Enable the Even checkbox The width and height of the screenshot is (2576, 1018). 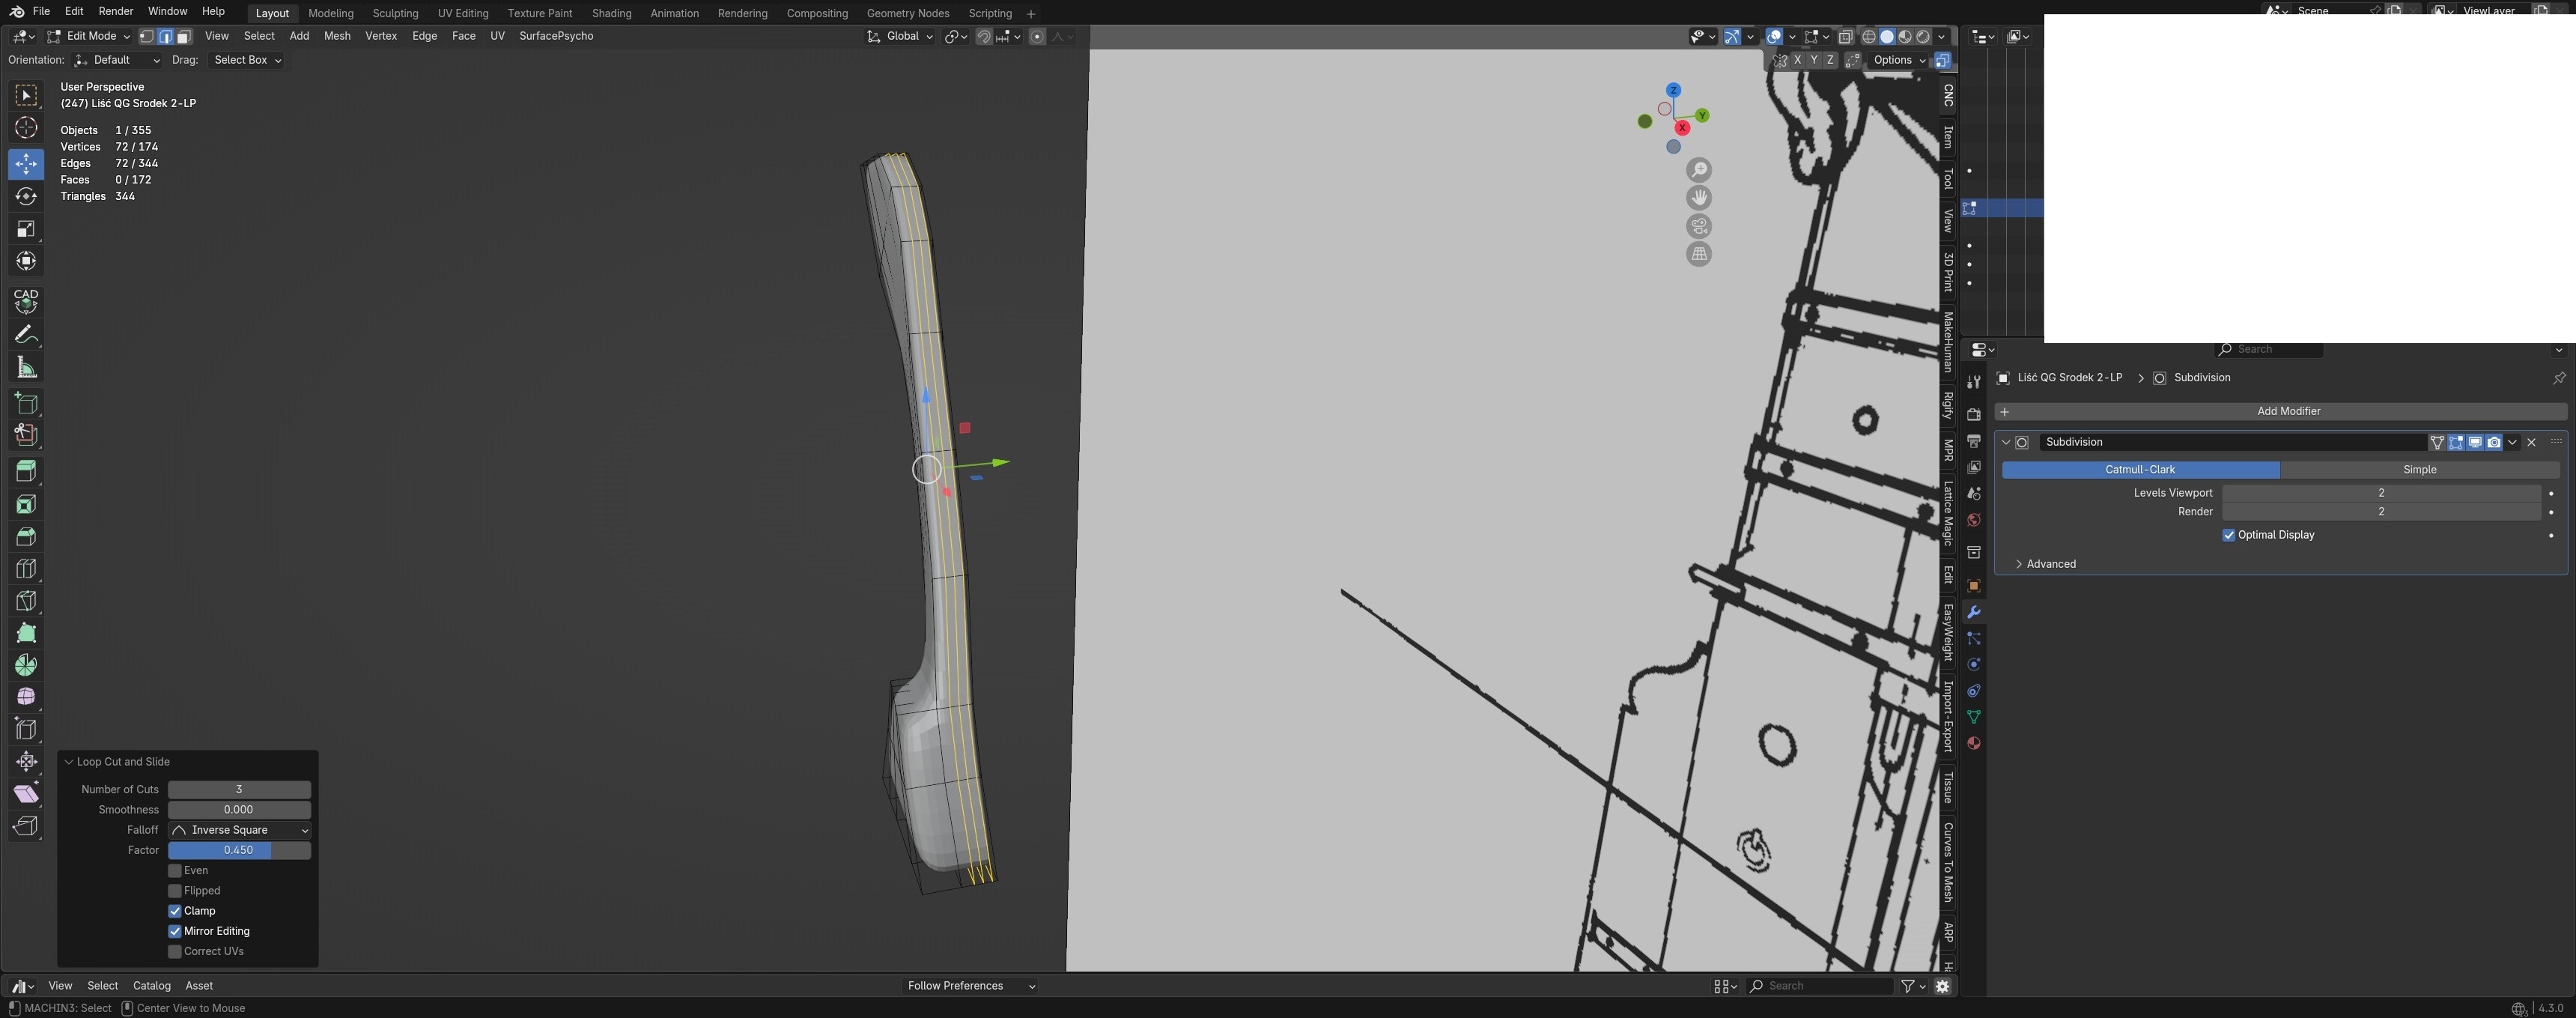point(175,871)
